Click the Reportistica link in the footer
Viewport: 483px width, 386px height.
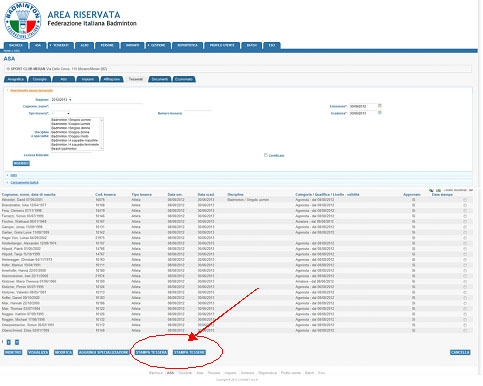pos(268,373)
